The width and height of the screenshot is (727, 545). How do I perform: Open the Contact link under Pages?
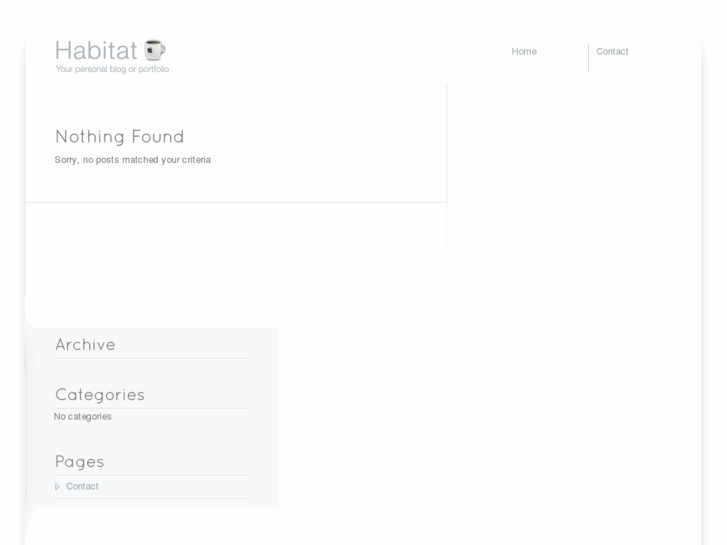(83, 487)
